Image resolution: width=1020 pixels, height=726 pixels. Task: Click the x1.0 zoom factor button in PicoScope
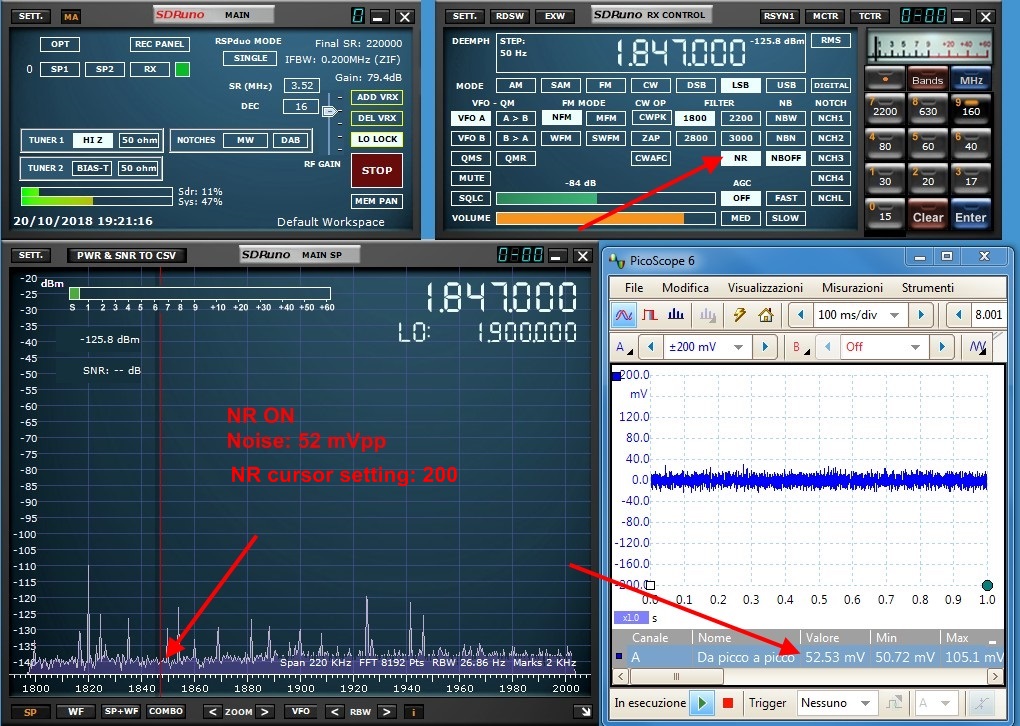(x=630, y=617)
